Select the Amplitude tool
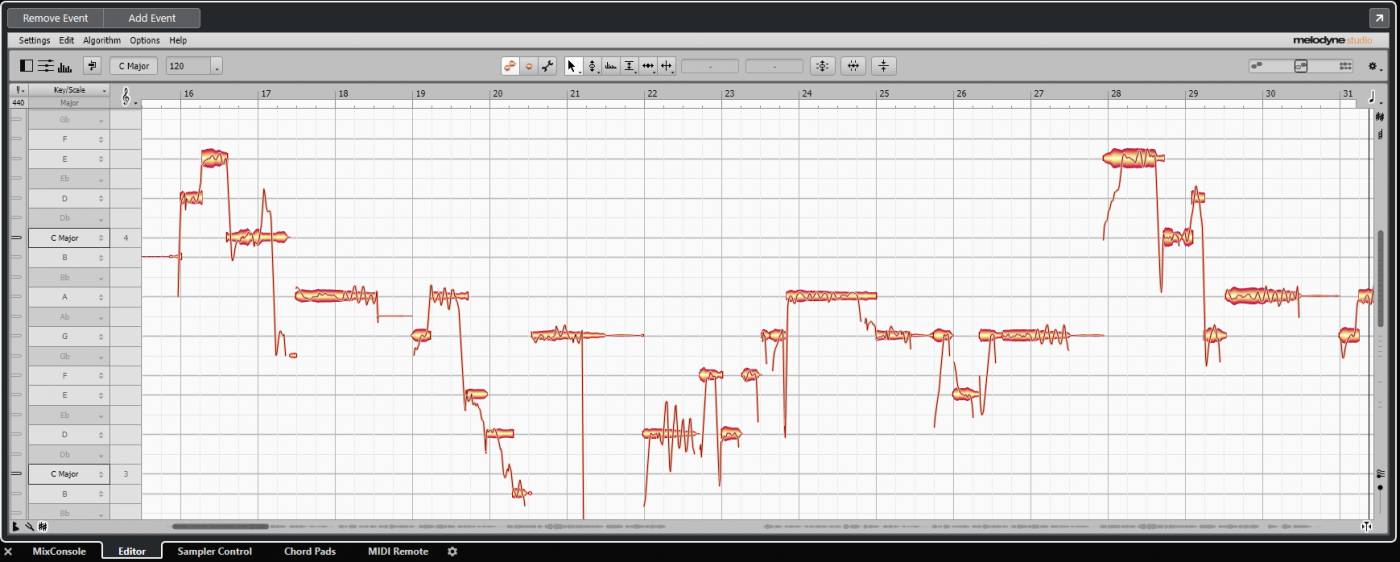 click(x=629, y=66)
